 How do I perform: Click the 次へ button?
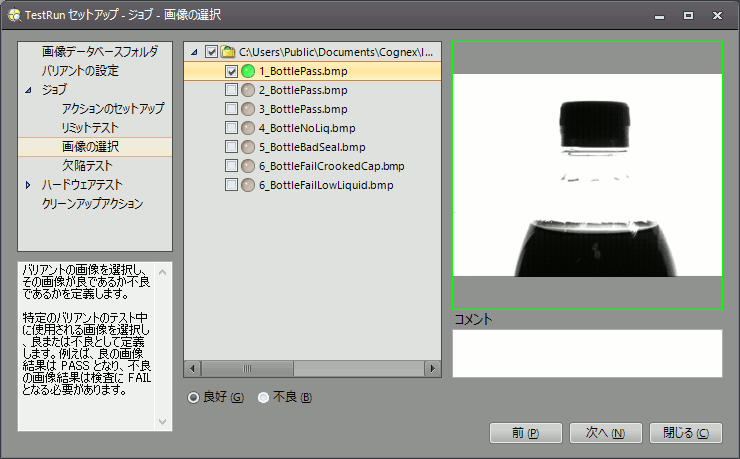coord(605,433)
